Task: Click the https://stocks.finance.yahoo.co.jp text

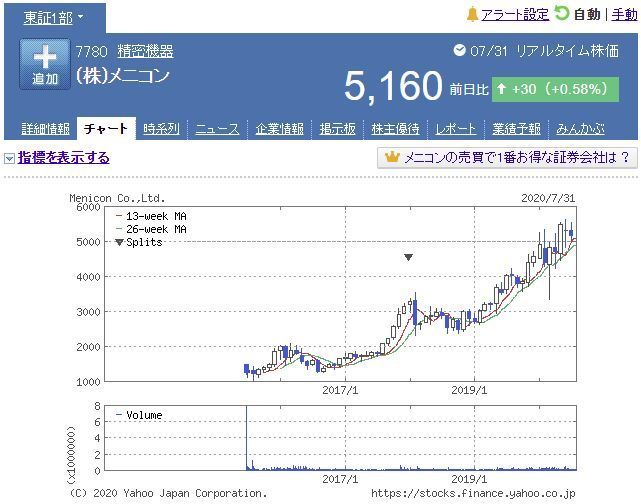Action: [x=473, y=493]
